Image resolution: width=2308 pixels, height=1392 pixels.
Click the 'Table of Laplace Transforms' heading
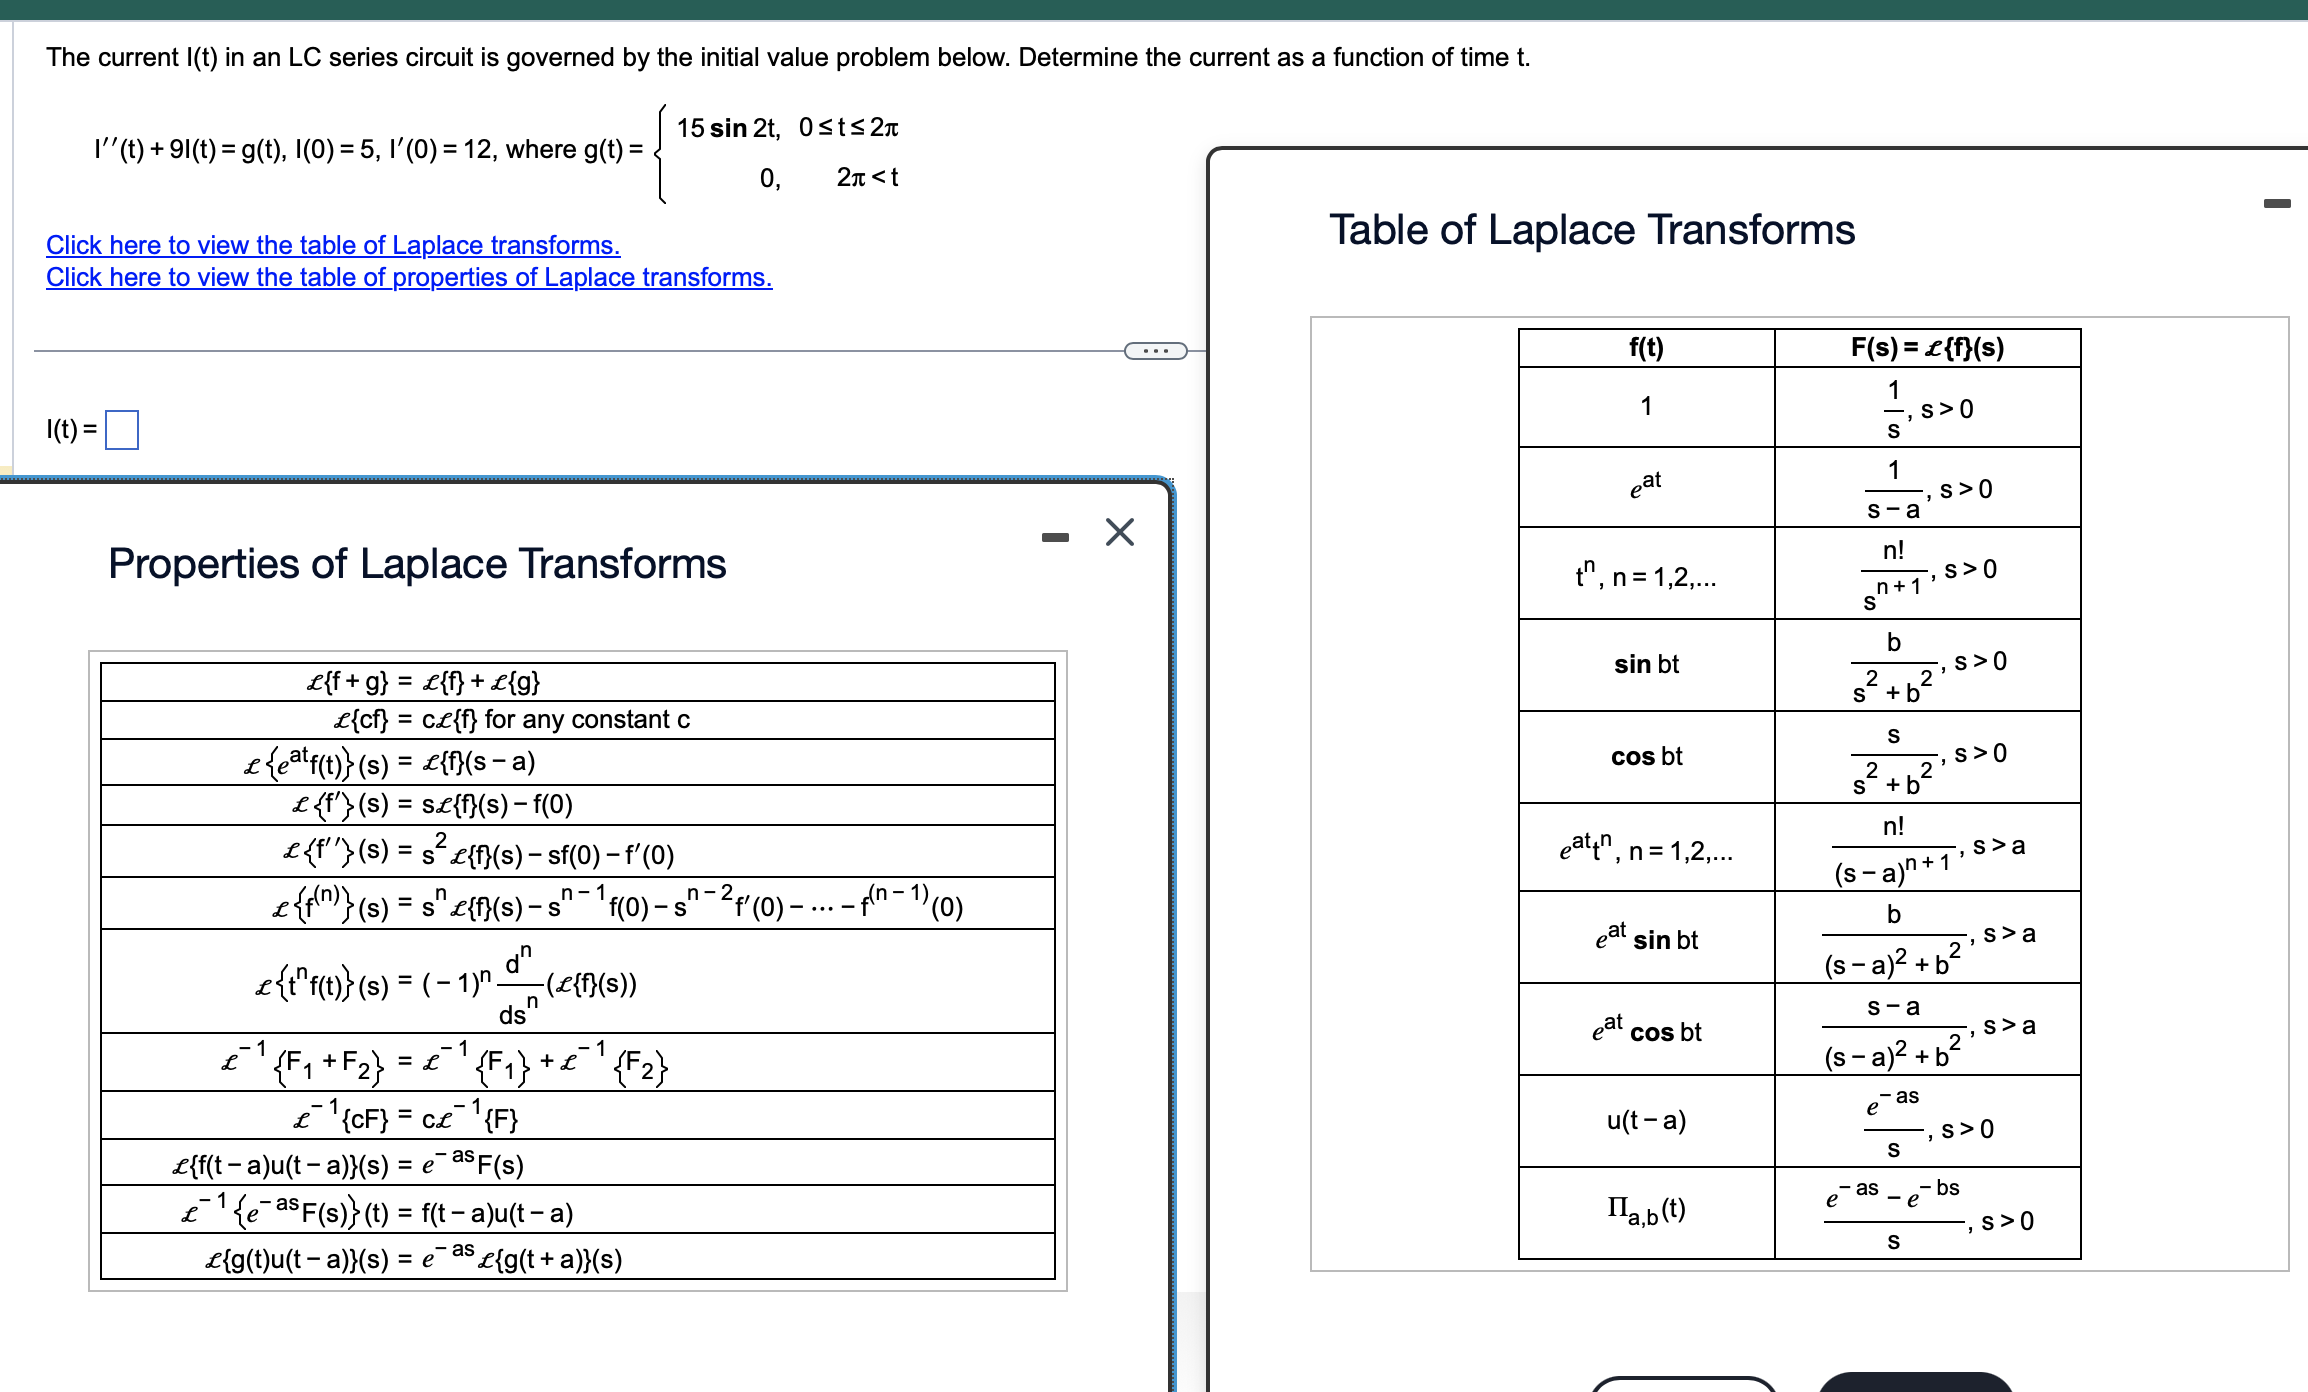click(1591, 230)
